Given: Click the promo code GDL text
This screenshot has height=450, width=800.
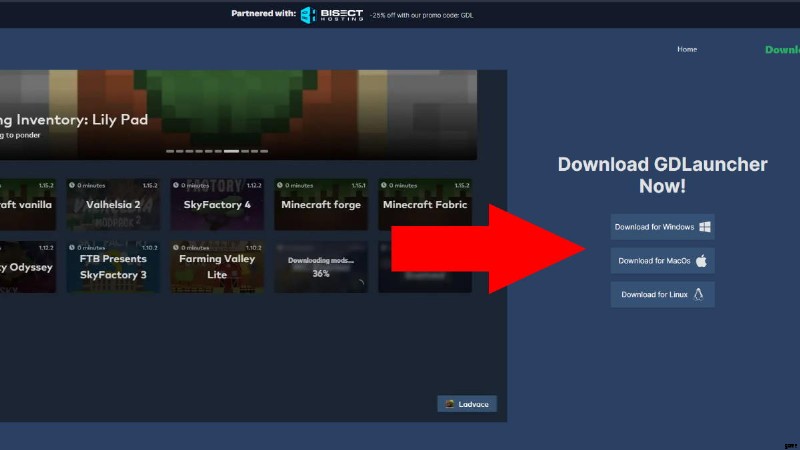Looking at the screenshot, I should point(421,15).
